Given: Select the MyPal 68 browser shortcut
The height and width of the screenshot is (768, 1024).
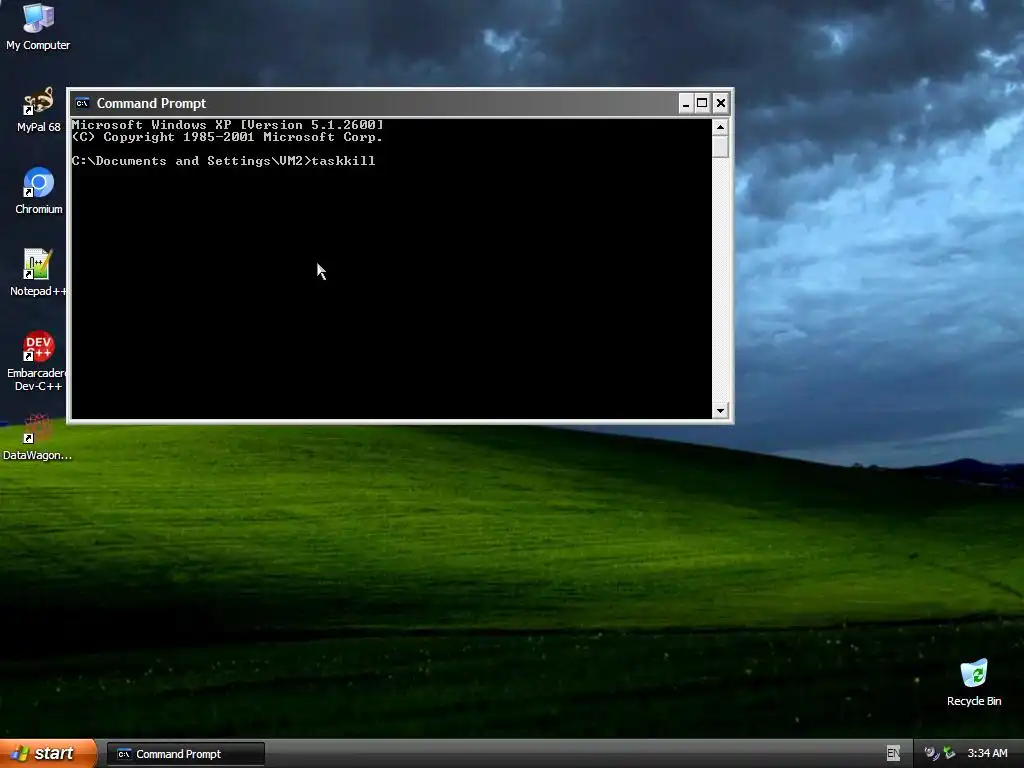Looking at the screenshot, I should [38, 110].
